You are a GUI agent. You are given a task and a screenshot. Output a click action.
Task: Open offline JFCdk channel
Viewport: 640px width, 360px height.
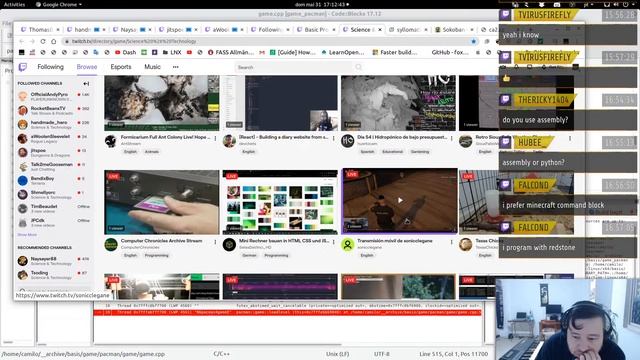[53, 222]
